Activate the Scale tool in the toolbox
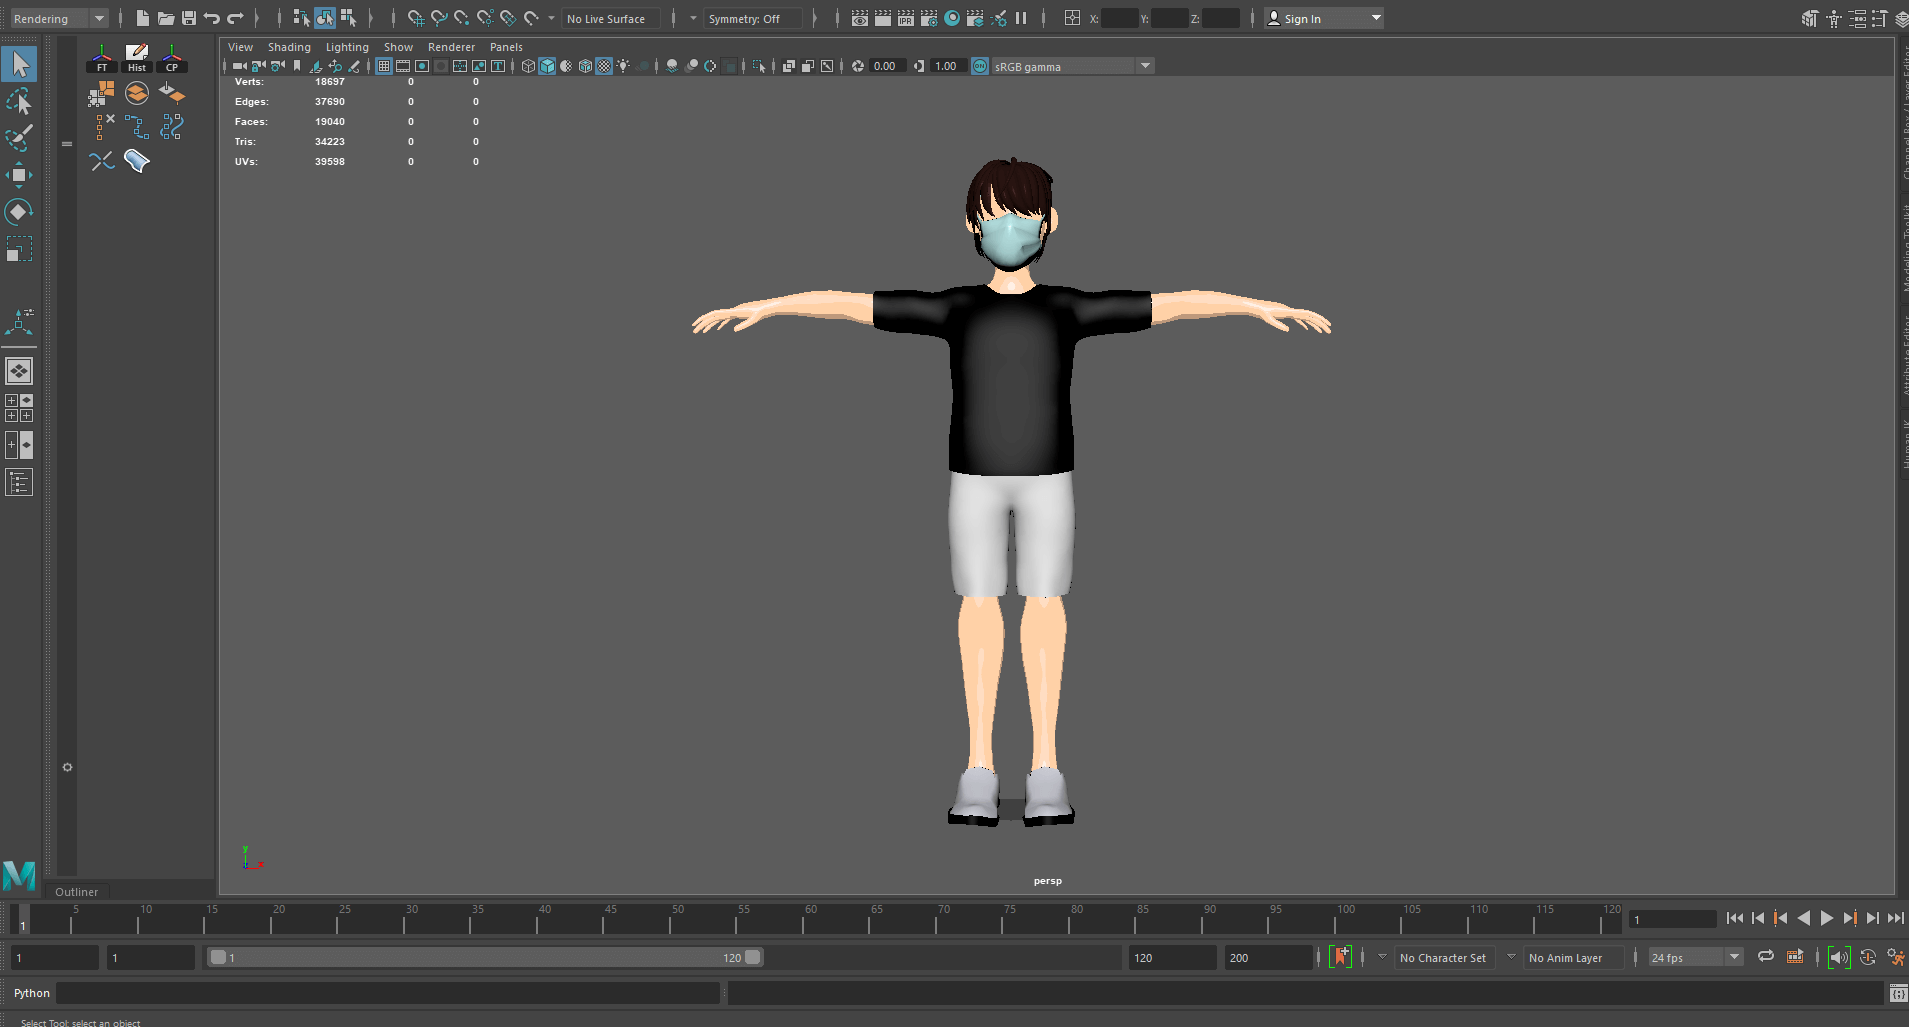Screen dimensions: 1909x1027 click(19, 248)
